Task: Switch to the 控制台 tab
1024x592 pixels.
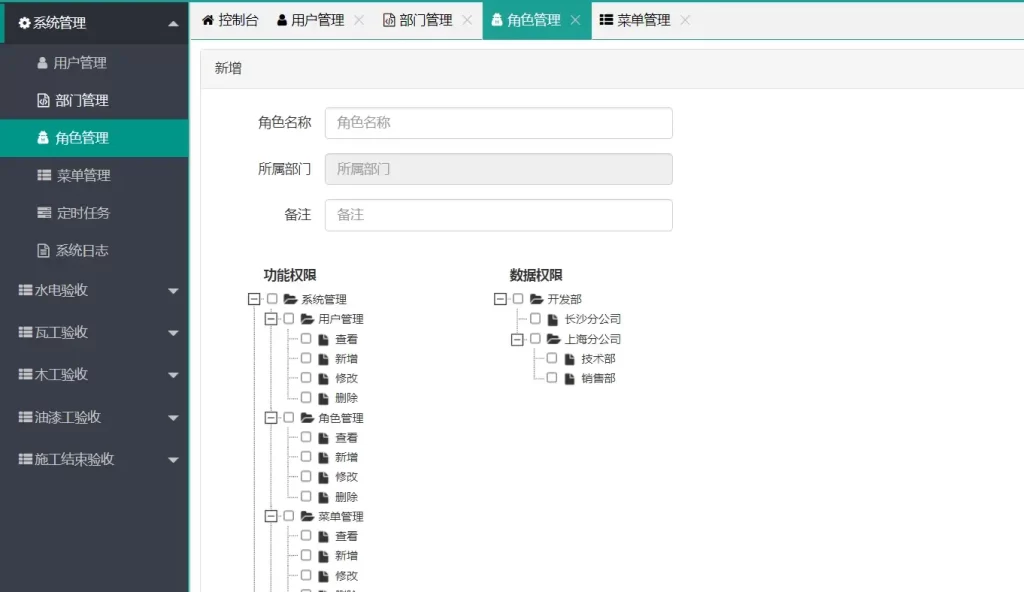Action: (232, 20)
